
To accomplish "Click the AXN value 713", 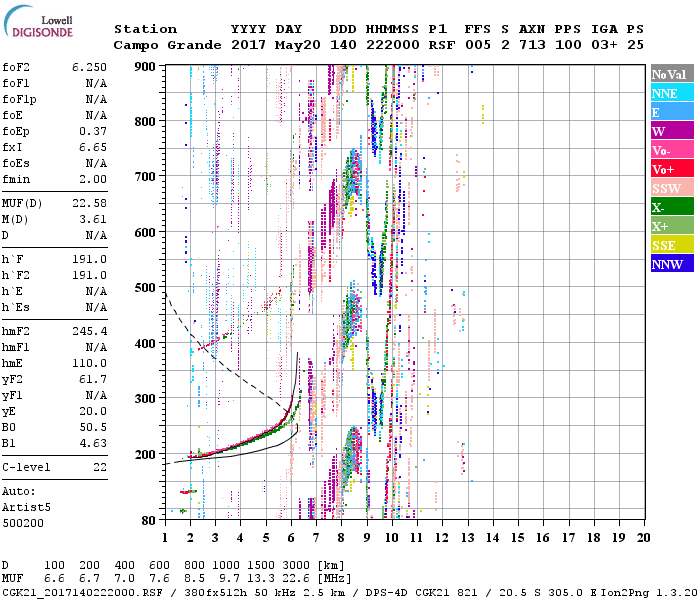I will [532, 45].
